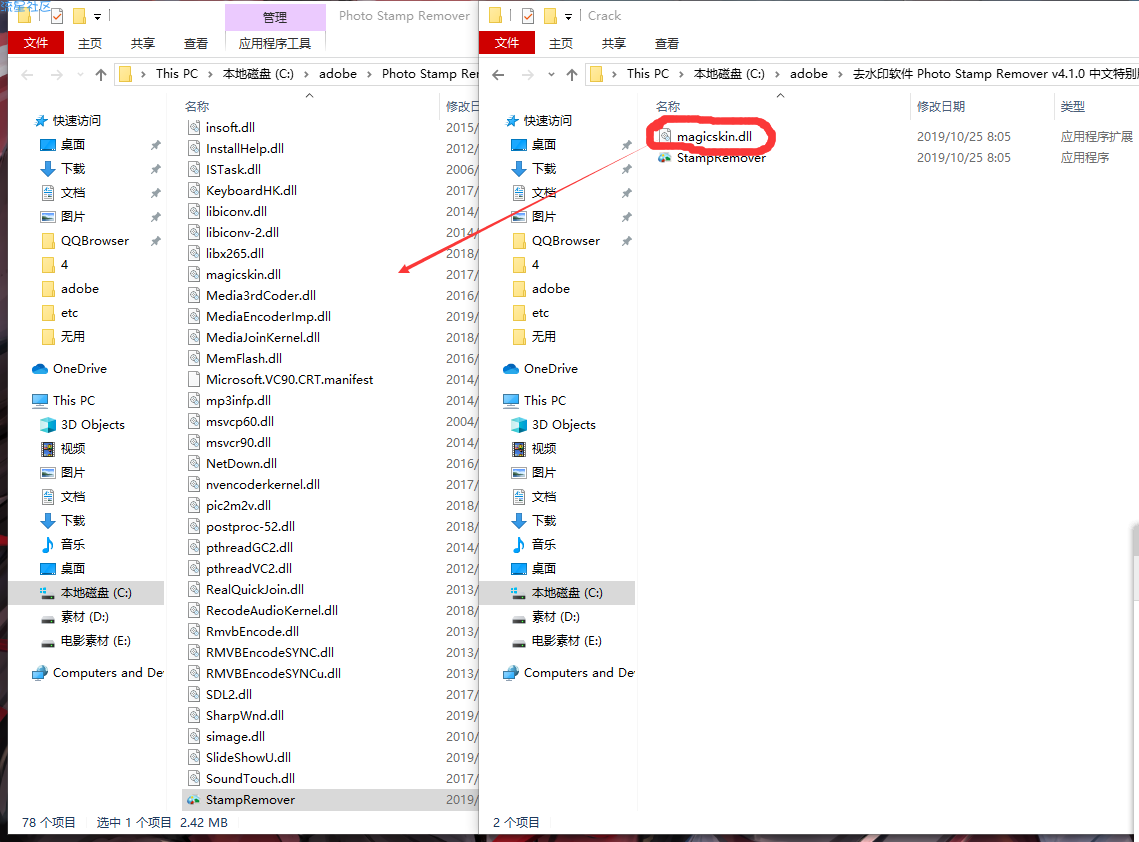This screenshot has width=1139, height=842.
Task: Open Computers and Devices in left navigation pane
Action: tap(108, 673)
